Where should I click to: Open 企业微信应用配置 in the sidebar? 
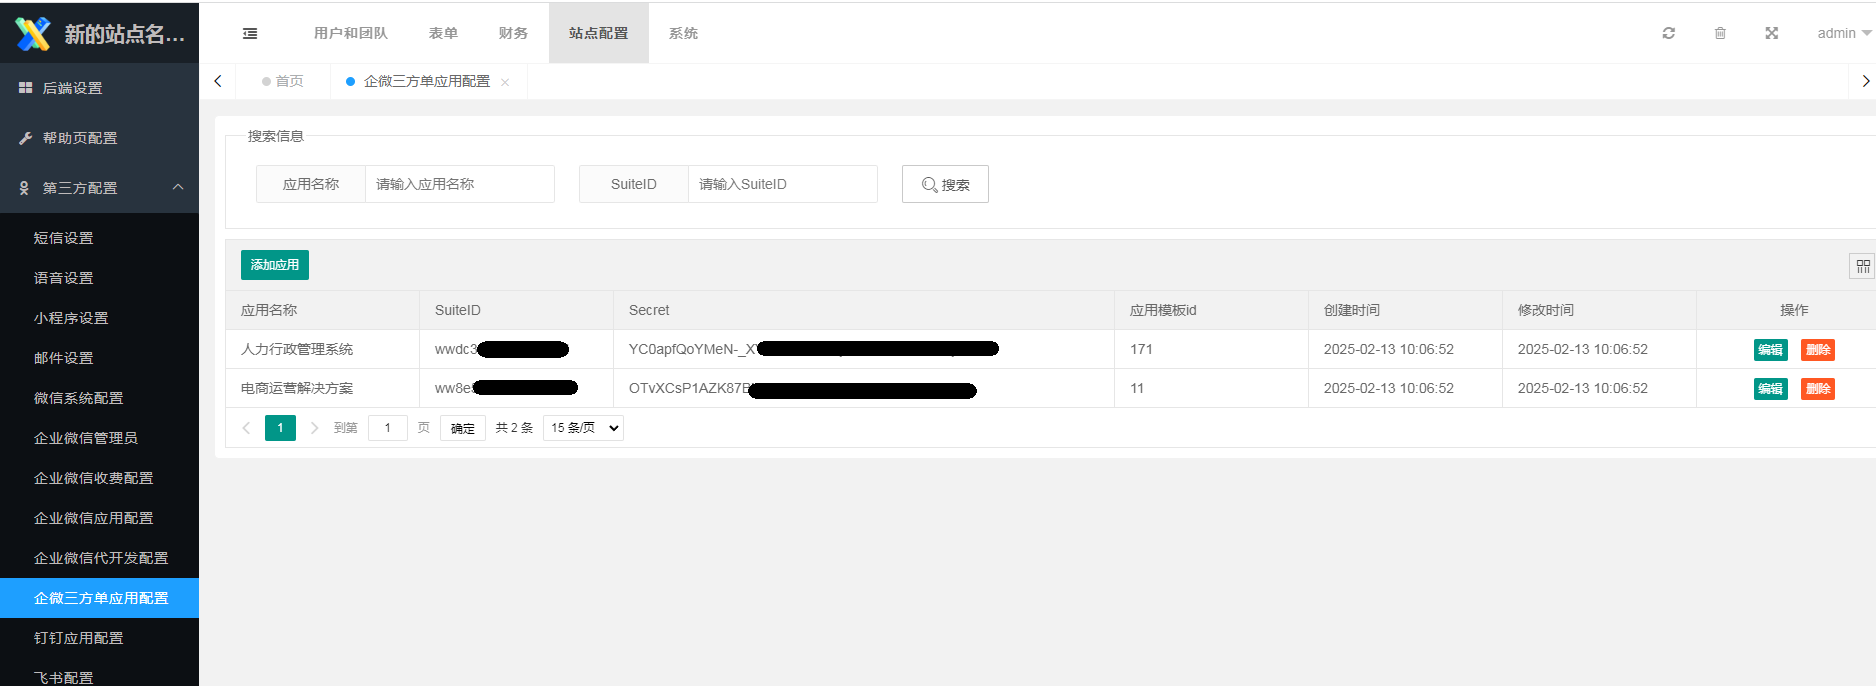coord(94,518)
